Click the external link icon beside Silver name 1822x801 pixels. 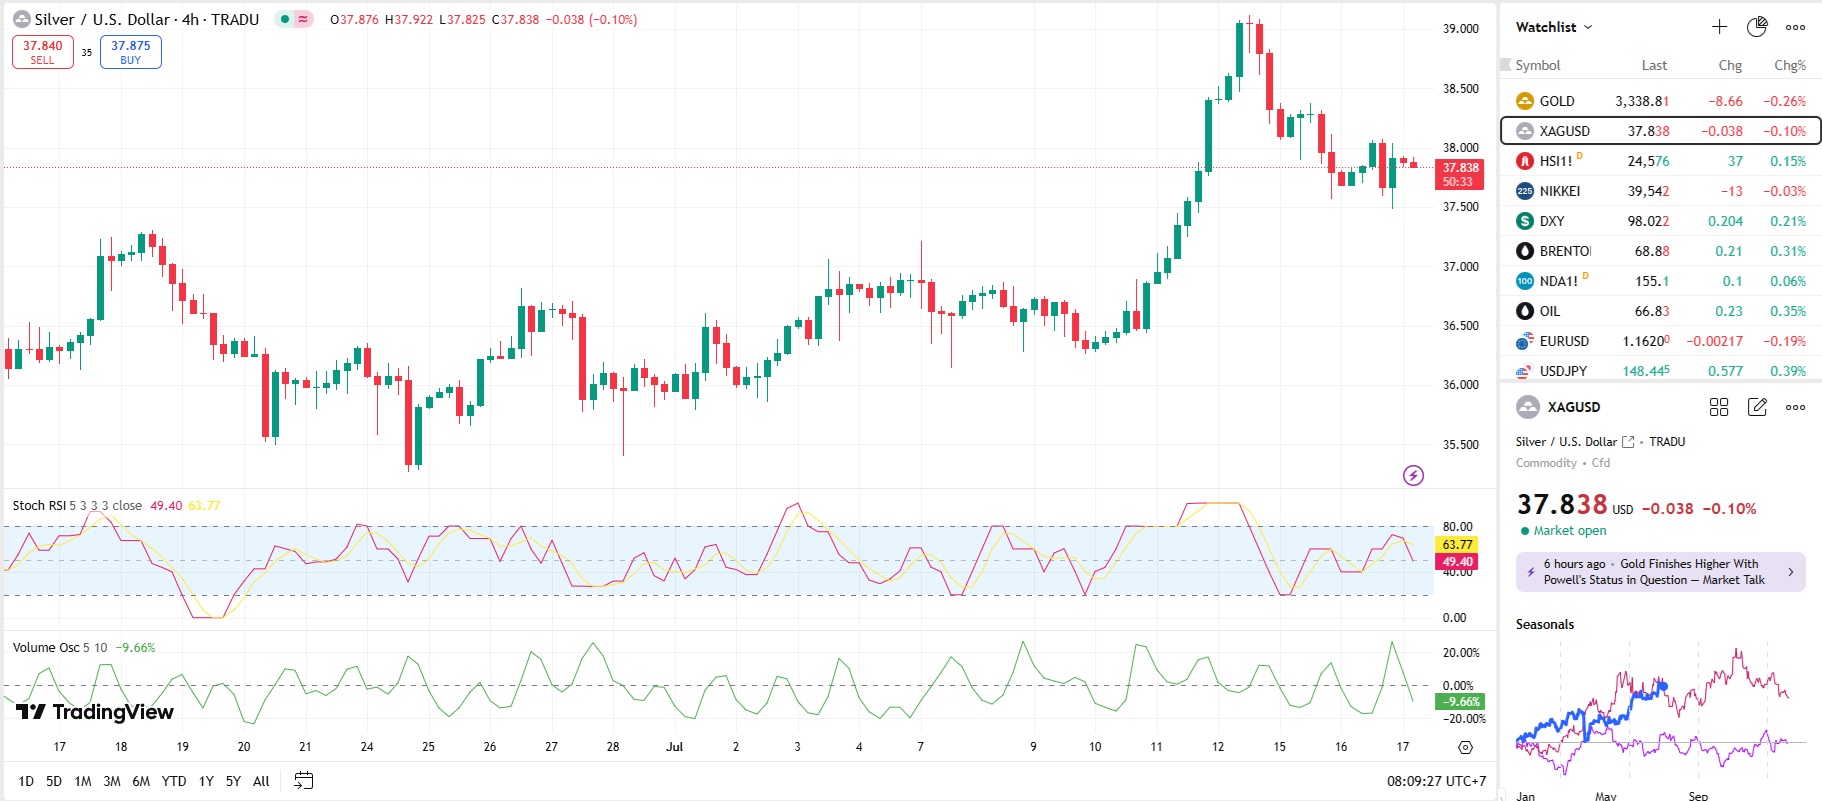pos(1628,442)
